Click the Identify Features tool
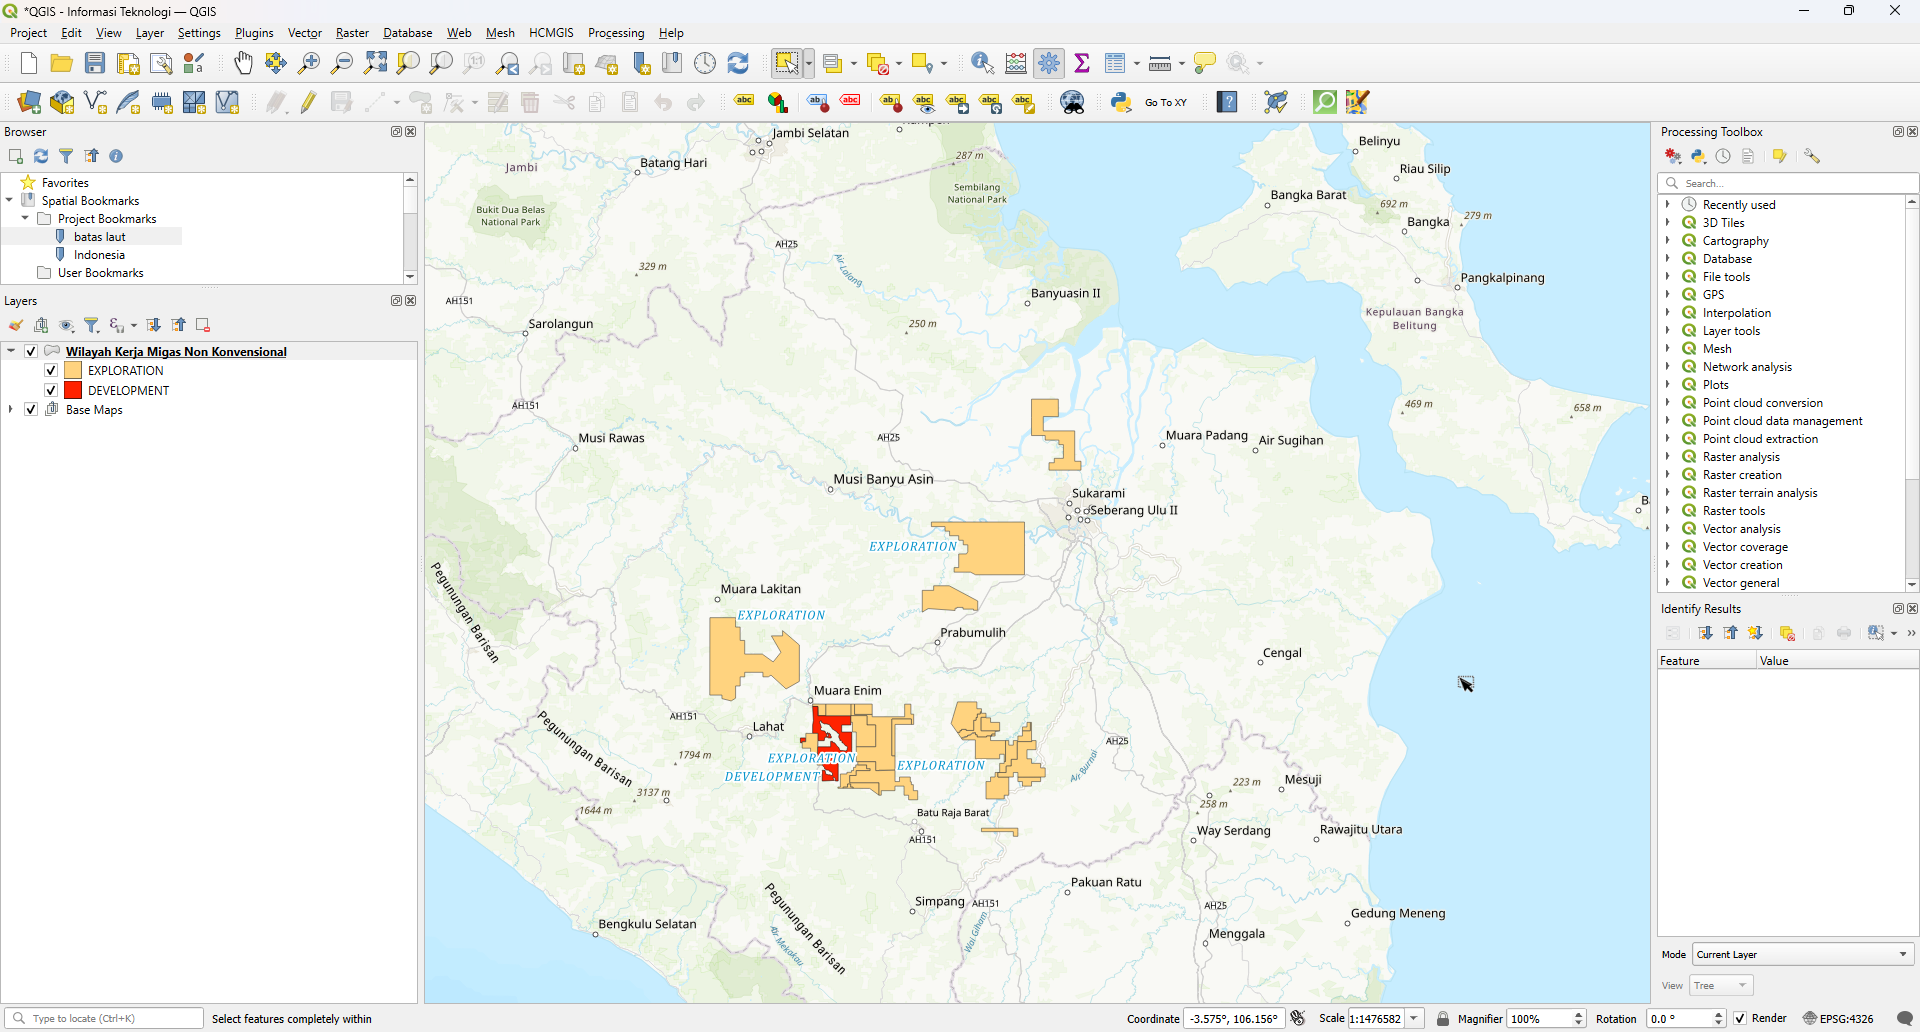 (x=982, y=64)
